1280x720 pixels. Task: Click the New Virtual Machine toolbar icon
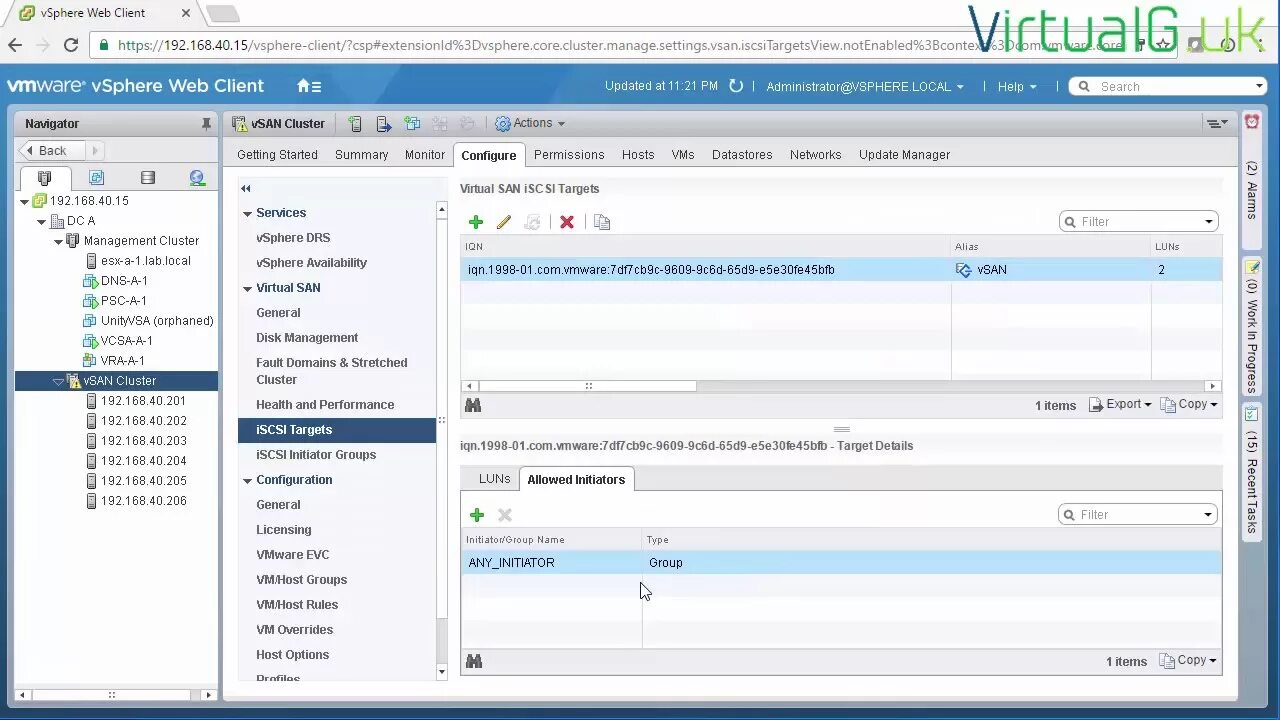(x=412, y=124)
